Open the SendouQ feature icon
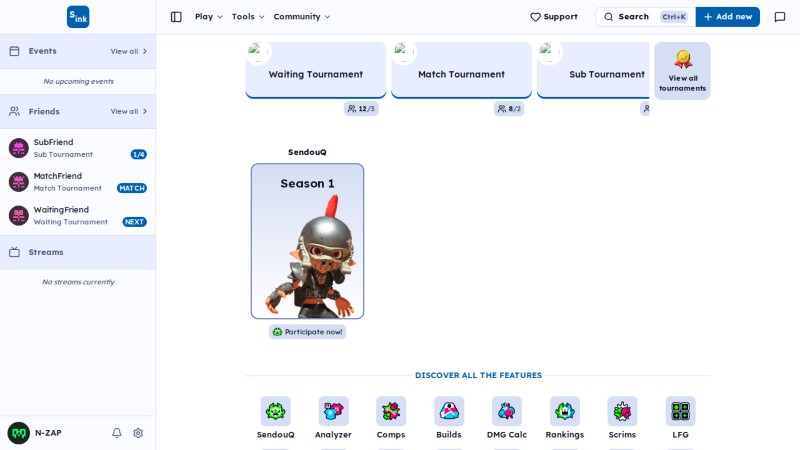 [x=276, y=411]
